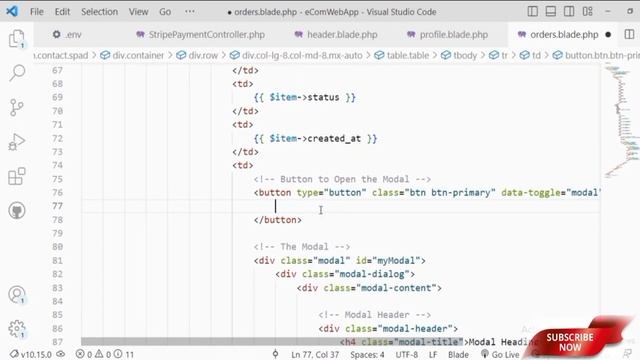Open the File menu
640x360 pixels.
point(37,12)
